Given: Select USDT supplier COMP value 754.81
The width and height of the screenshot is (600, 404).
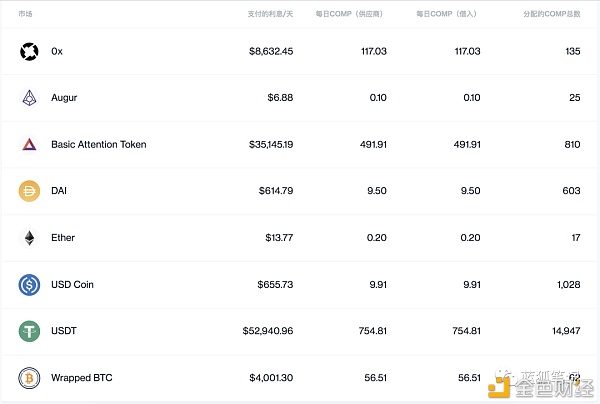Looking at the screenshot, I should 373,331.
